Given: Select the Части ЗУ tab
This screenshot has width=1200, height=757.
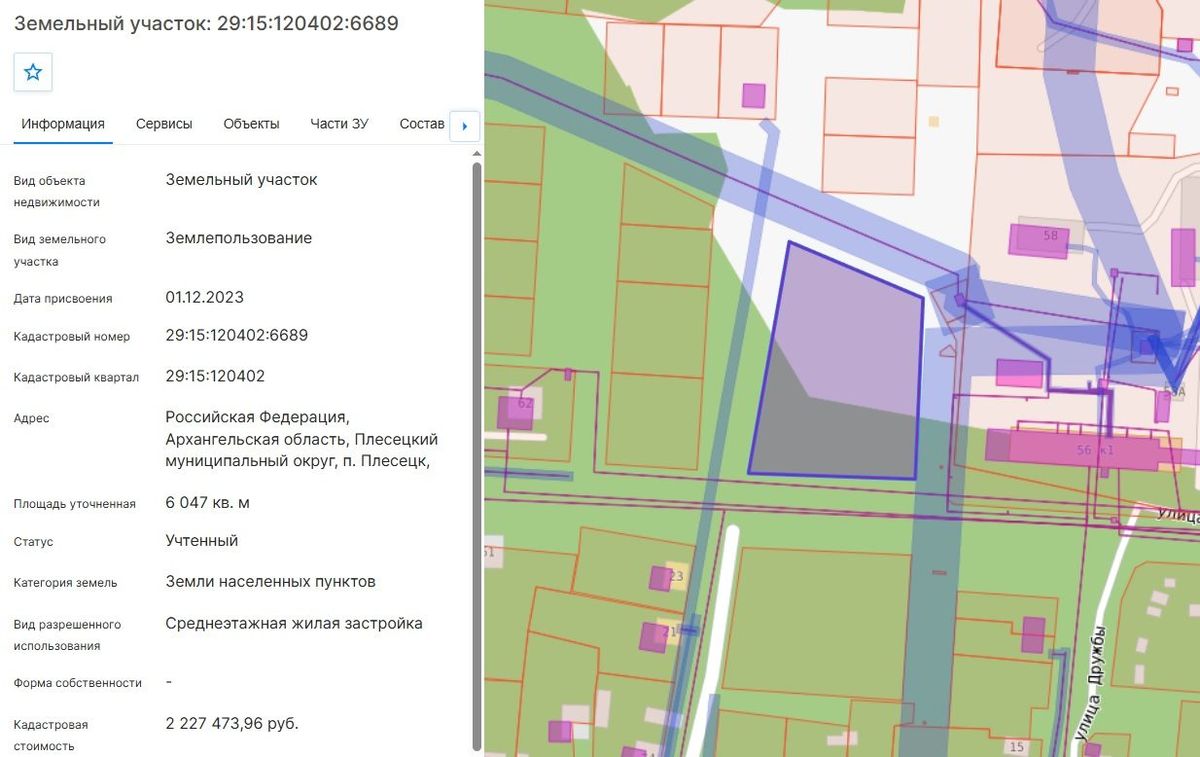Looking at the screenshot, I should tap(339, 124).
